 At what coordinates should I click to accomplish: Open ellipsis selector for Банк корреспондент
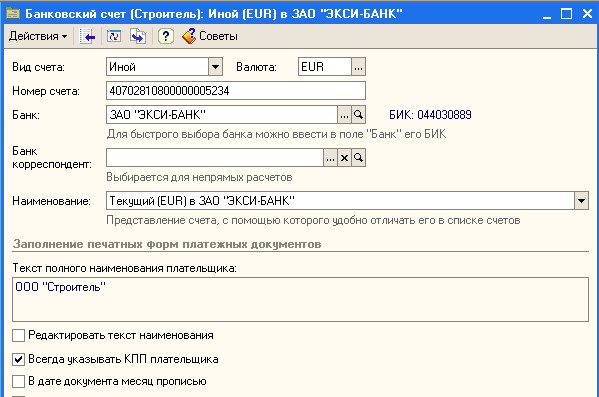pyautogui.click(x=330, y=157)
